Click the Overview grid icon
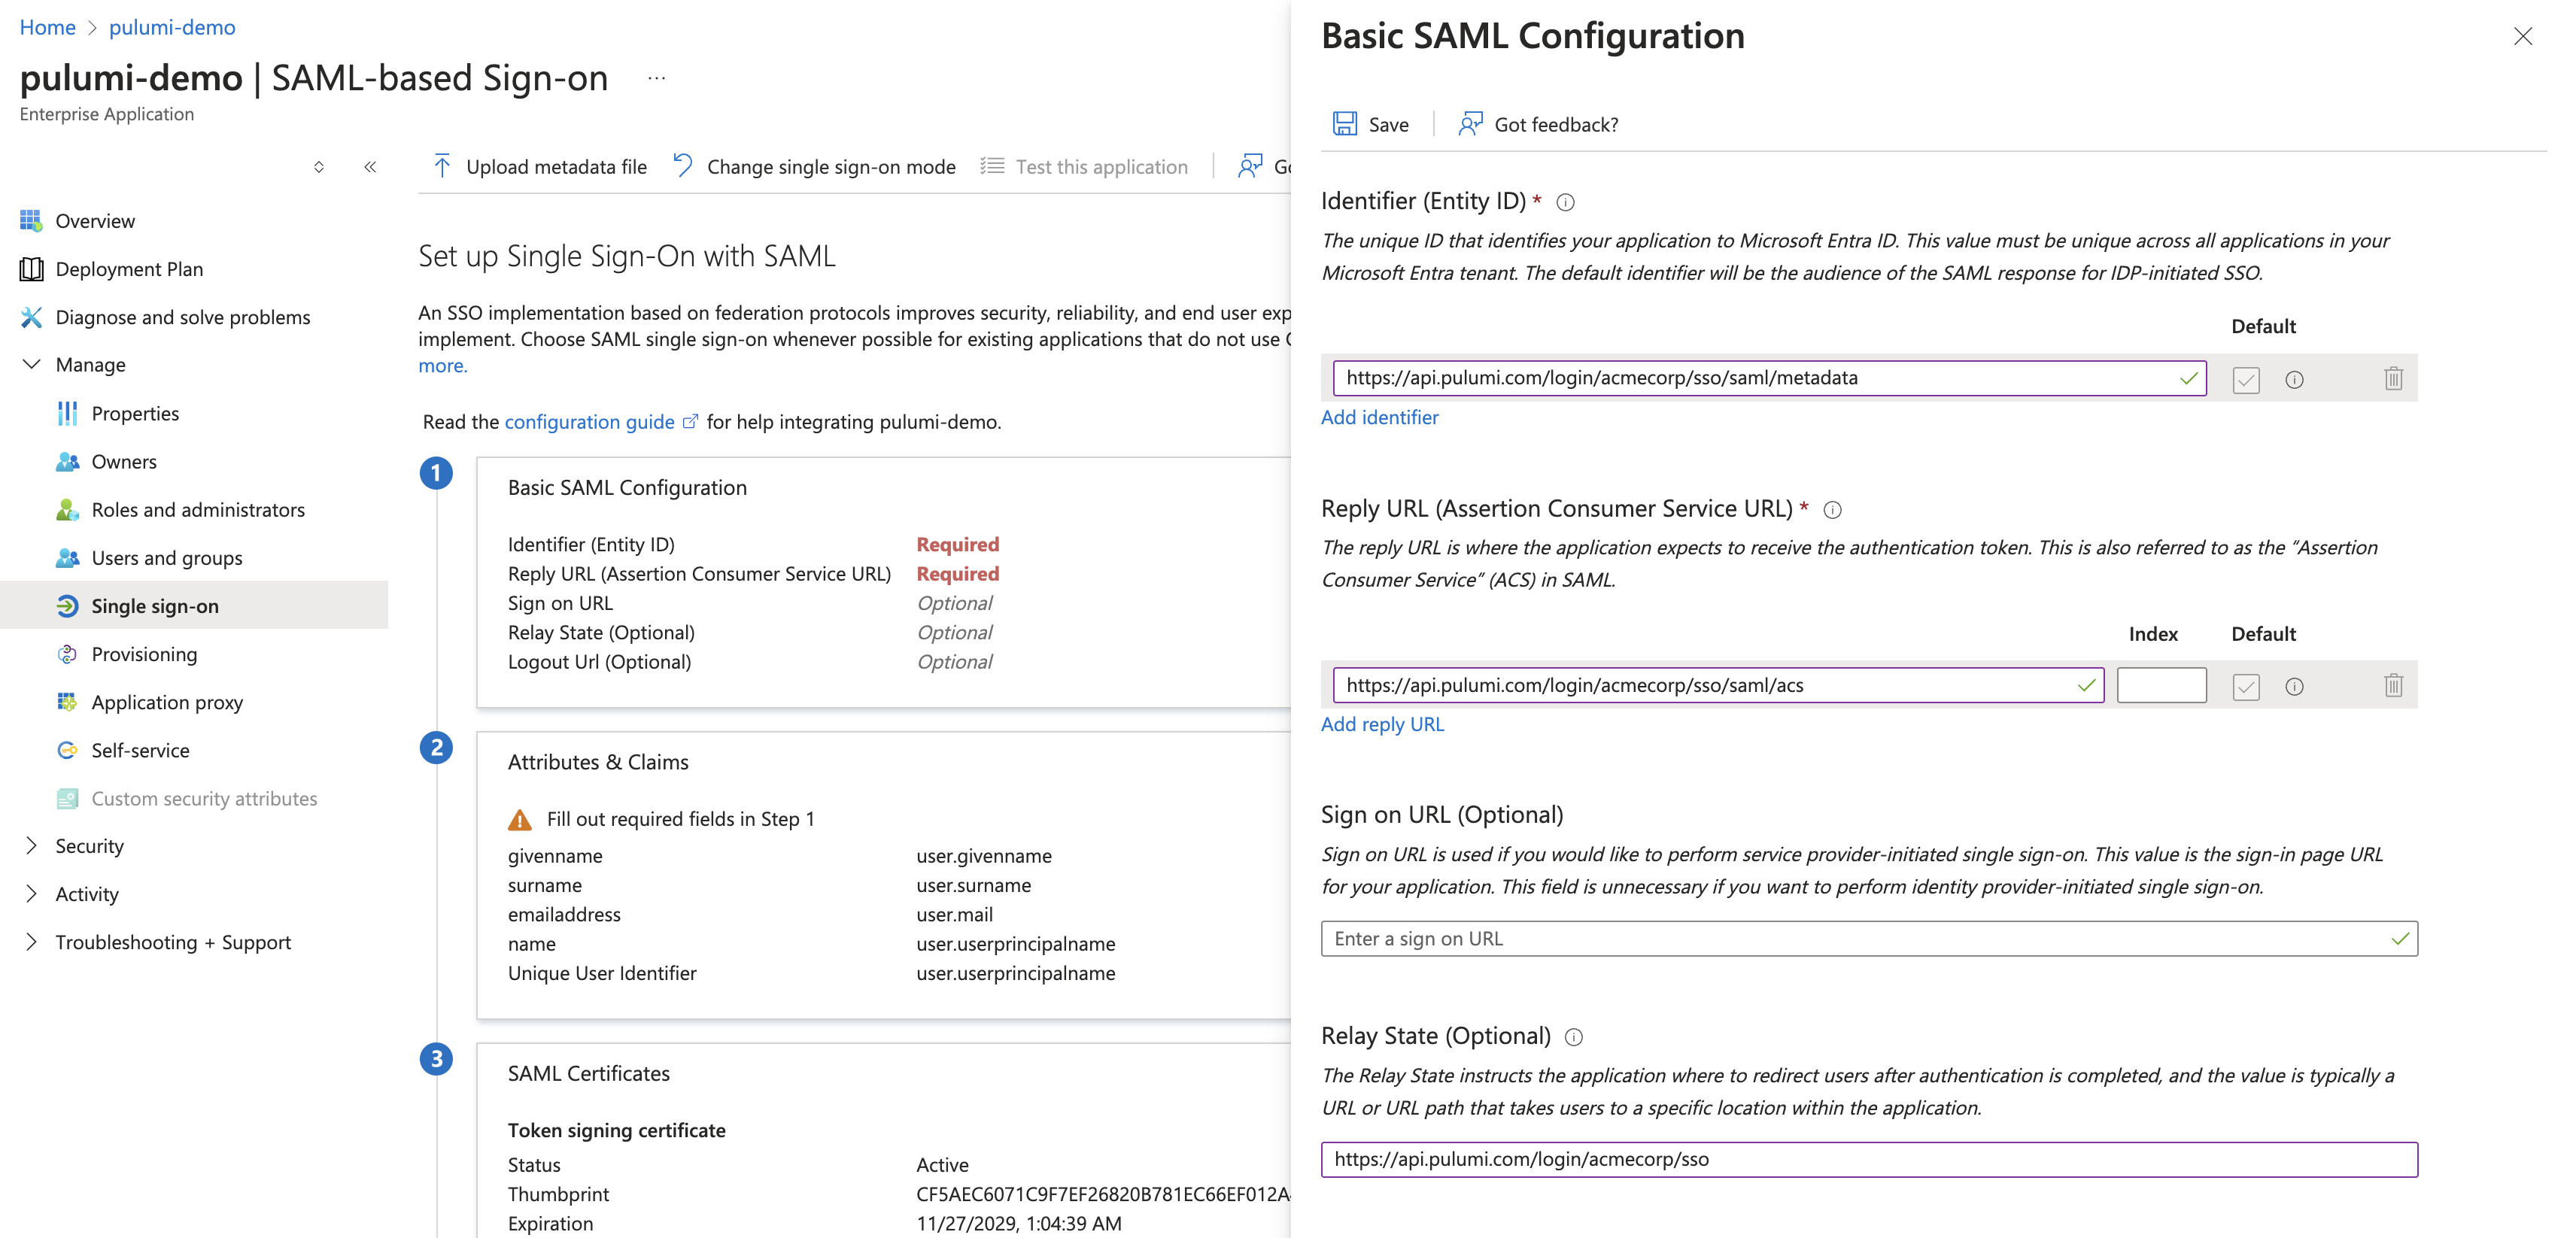2576x1238 pixels. [31, 220]
